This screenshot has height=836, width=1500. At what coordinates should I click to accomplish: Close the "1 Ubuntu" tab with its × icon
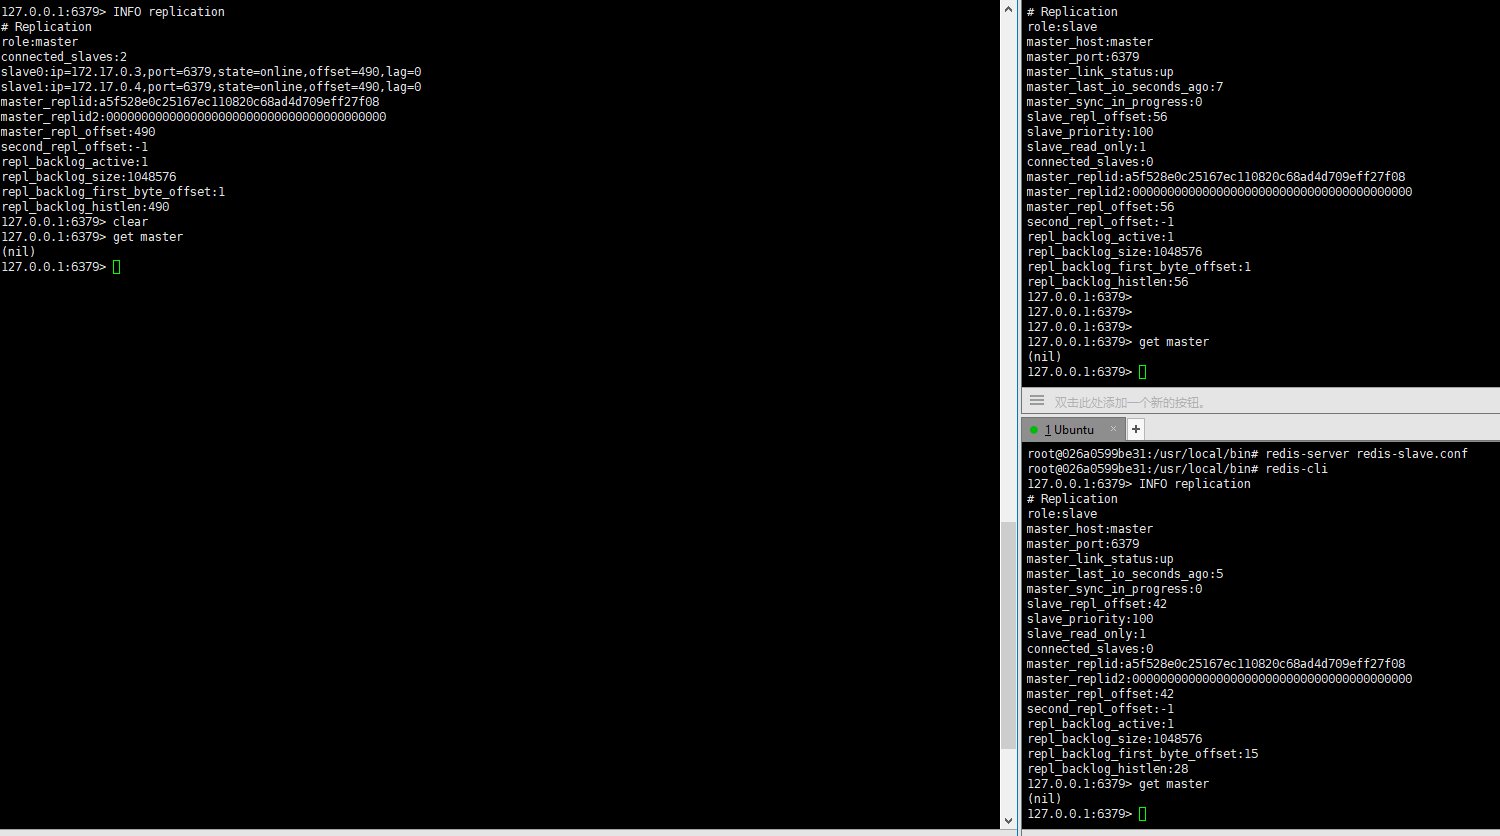click(1113, 429)
